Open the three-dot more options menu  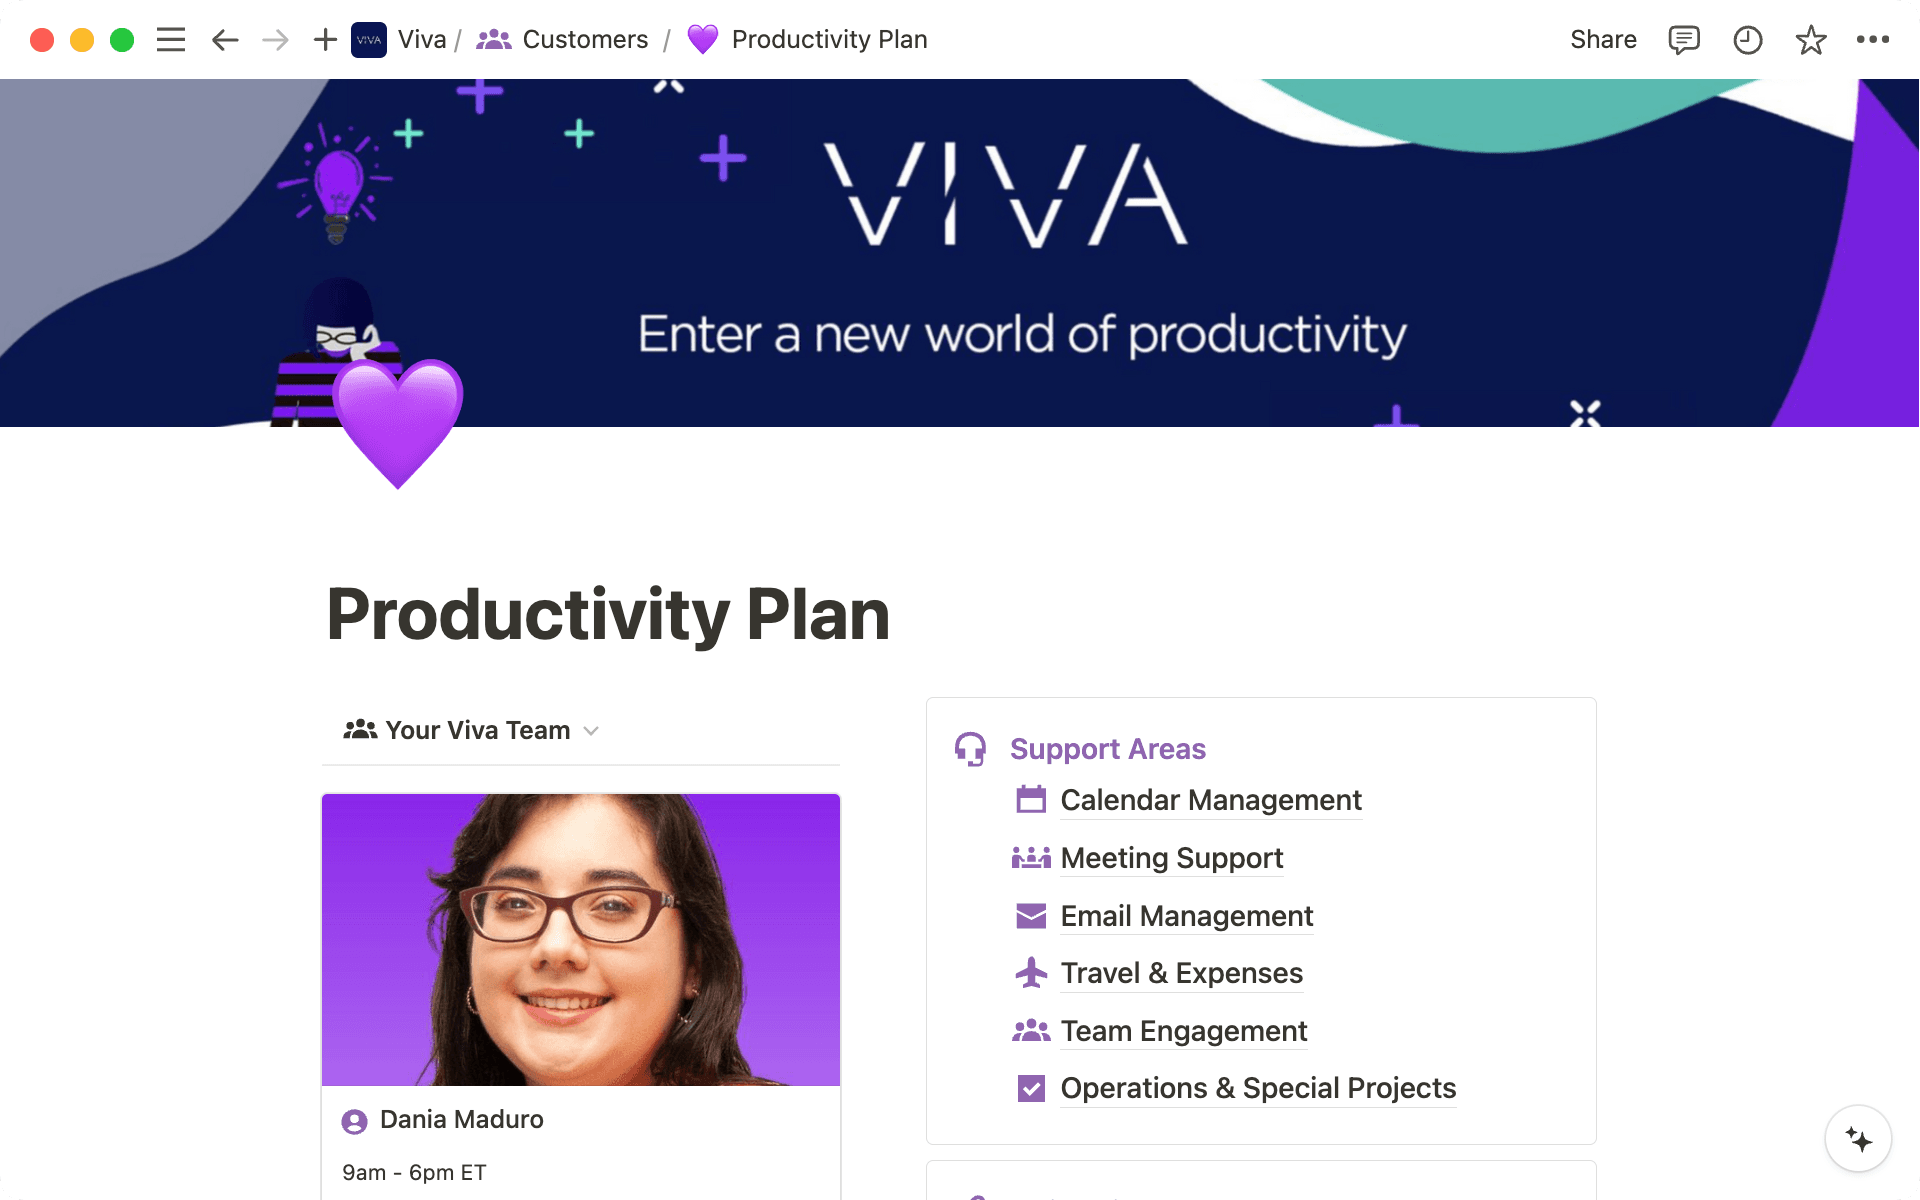(1872, 40)
